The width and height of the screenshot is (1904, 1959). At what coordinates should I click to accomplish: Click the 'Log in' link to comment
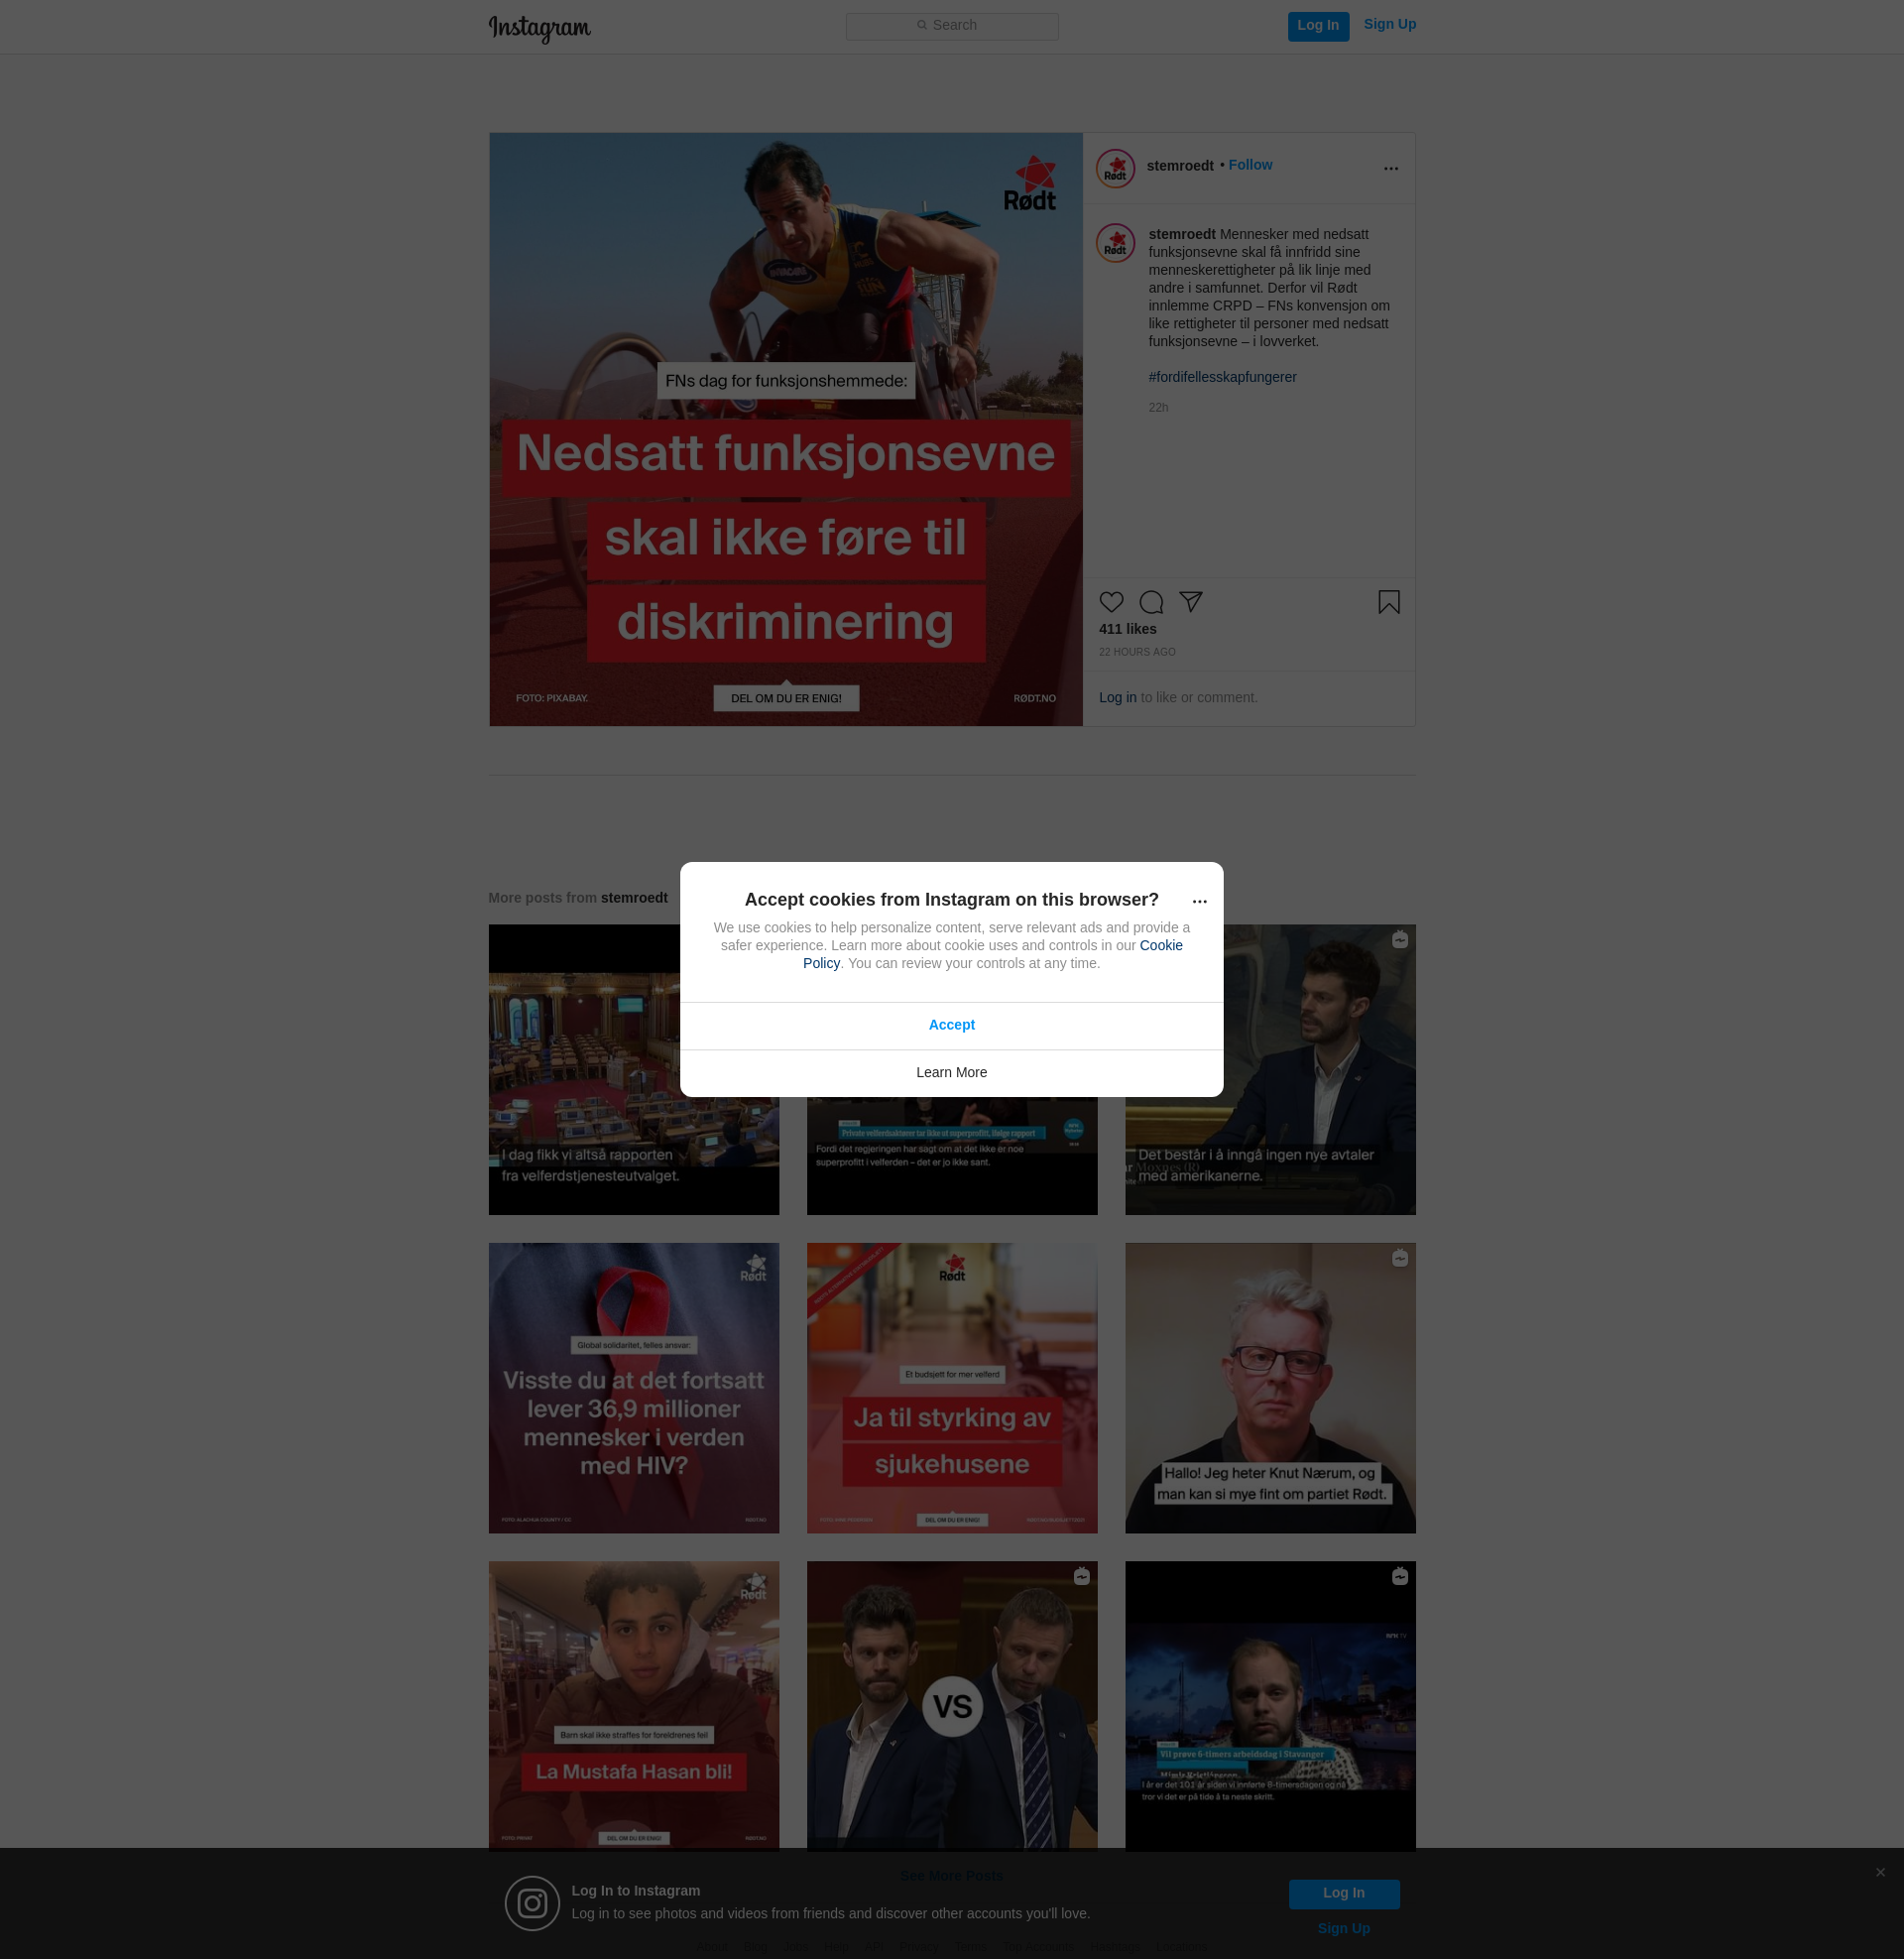tap(1118, 698)
